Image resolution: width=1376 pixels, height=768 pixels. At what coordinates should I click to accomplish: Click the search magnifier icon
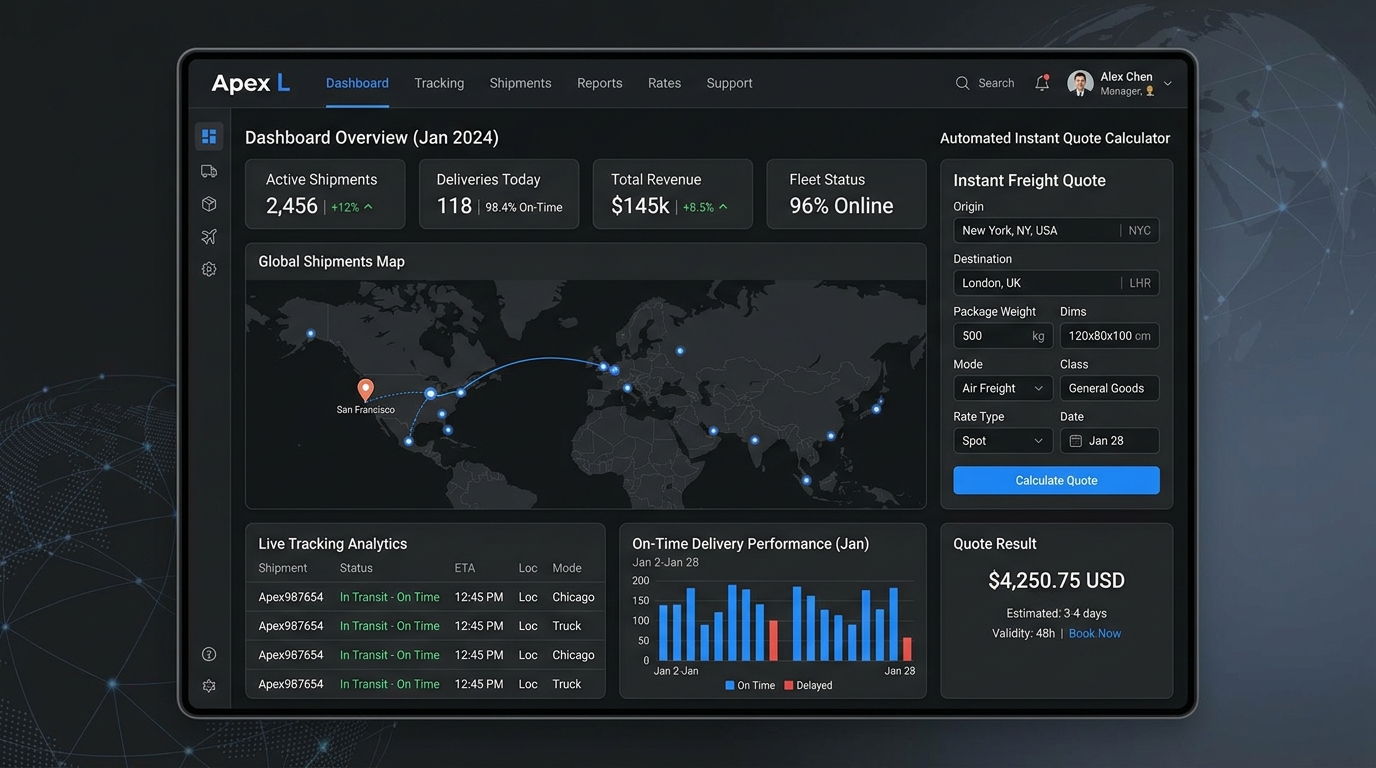tap(962, 83)
